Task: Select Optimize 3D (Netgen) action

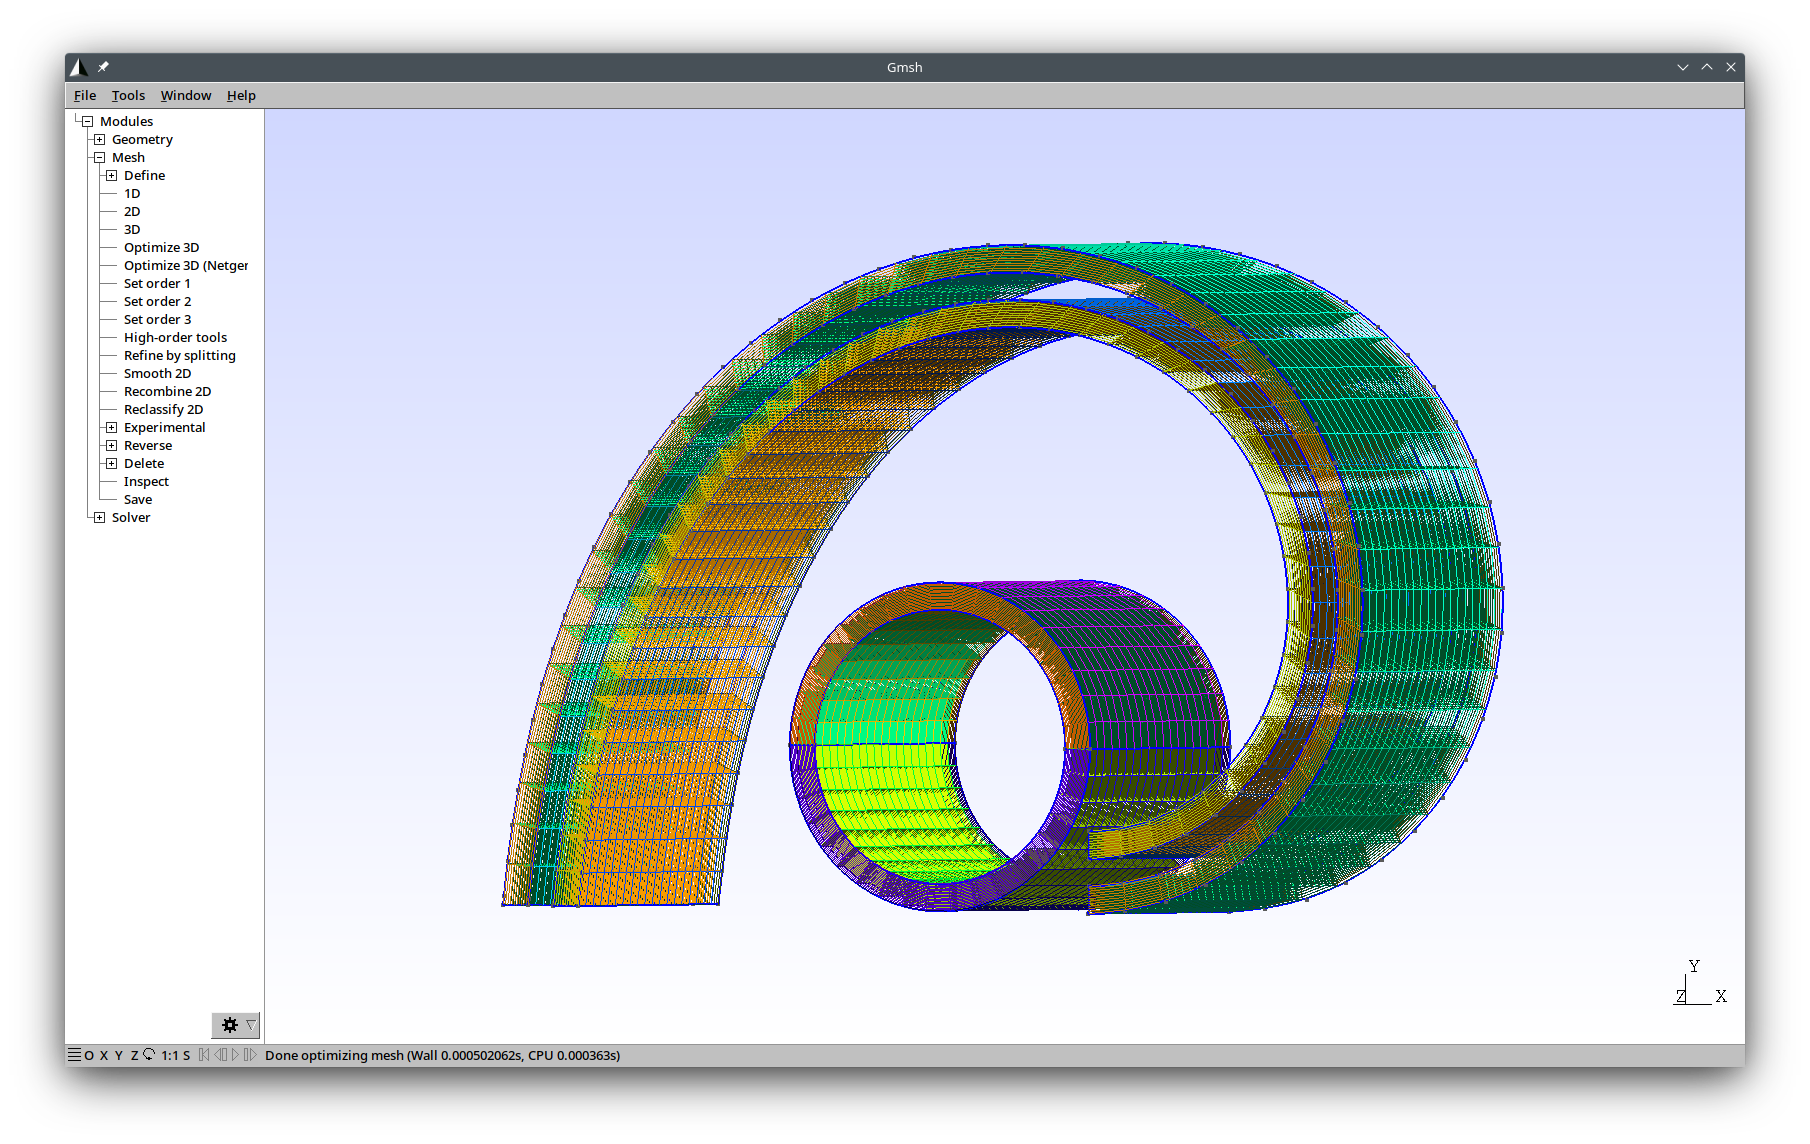Action: 186,266
